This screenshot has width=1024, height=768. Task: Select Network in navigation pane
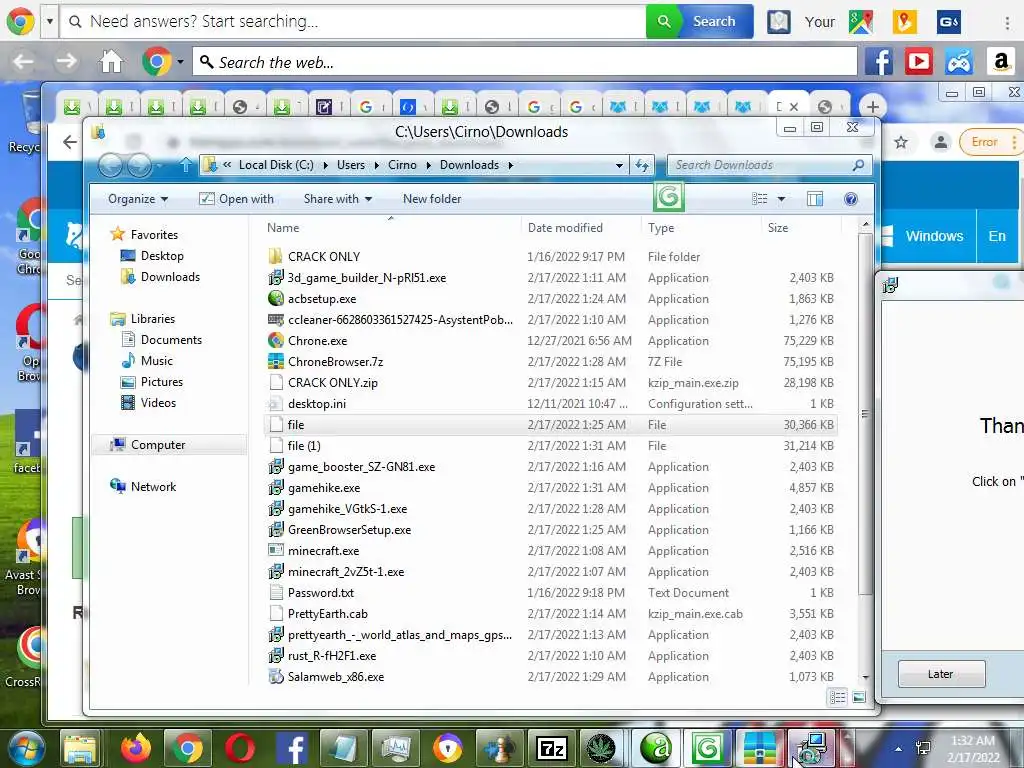point(153,487)
